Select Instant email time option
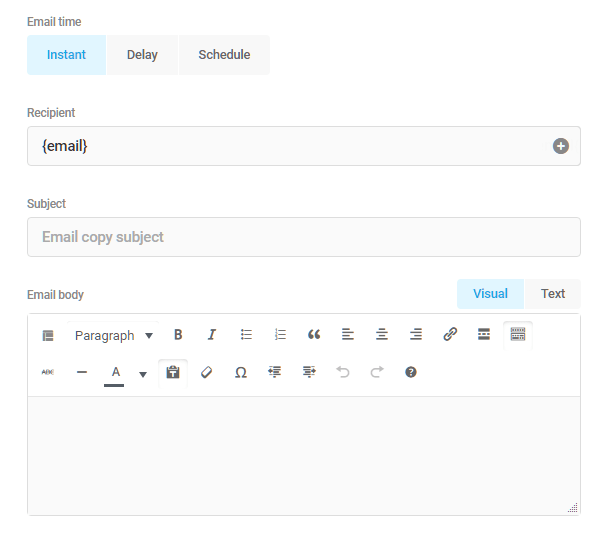Screen dimensions: 610x539 pos(66,55)
